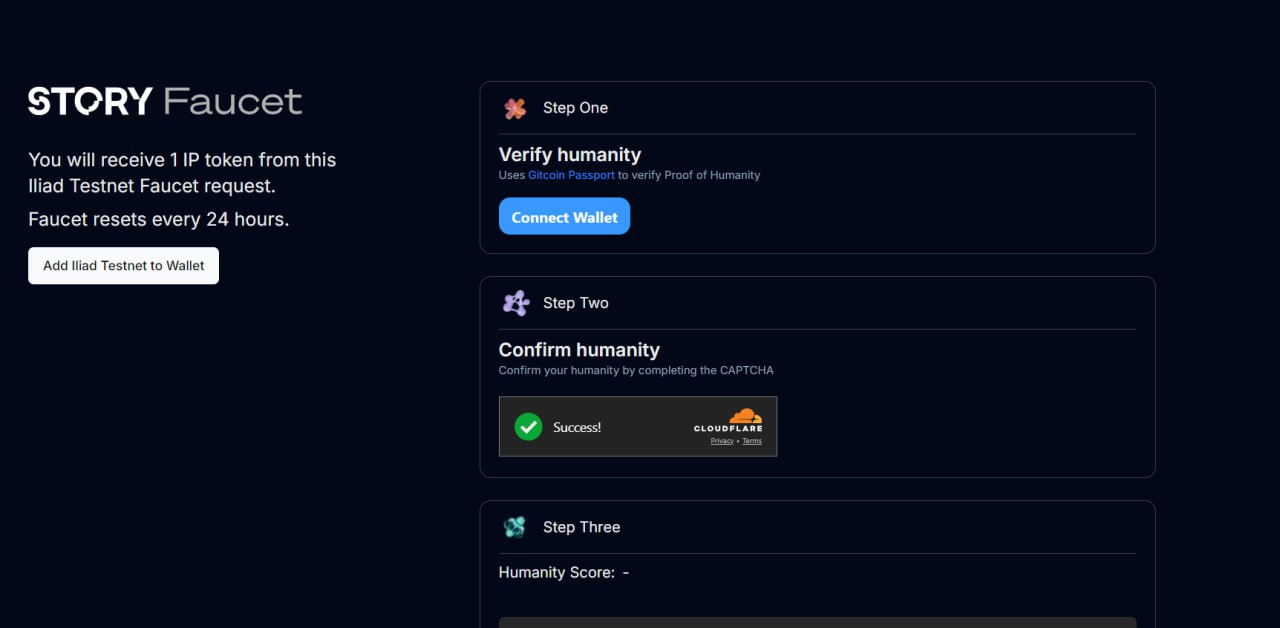Re-verify humanity via the CAPTCHA widget
The width and height of the screenshot is (1280, 628).
pos(637,427)
